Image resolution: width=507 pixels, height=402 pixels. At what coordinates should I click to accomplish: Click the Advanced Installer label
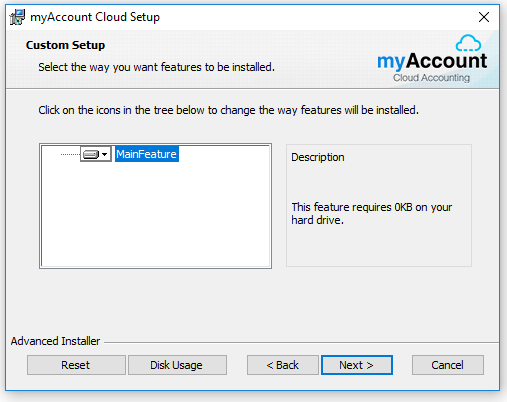pyautogui.click(x=55, y=341)
